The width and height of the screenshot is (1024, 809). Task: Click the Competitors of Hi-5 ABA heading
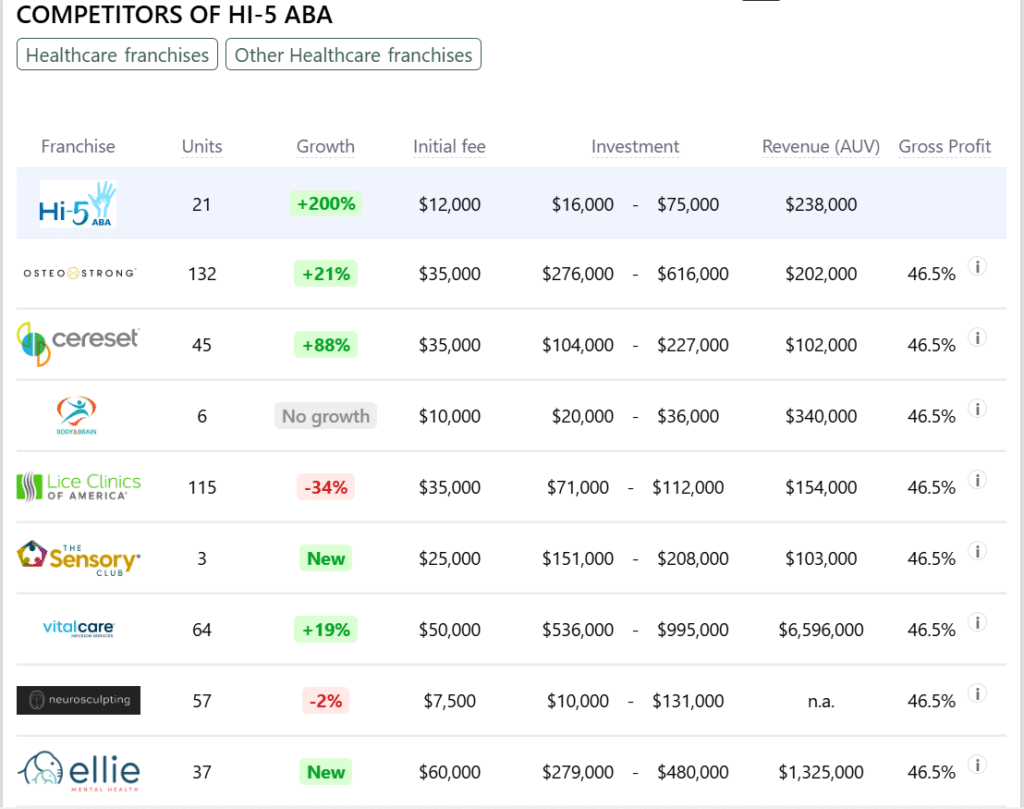coord(174,14)
